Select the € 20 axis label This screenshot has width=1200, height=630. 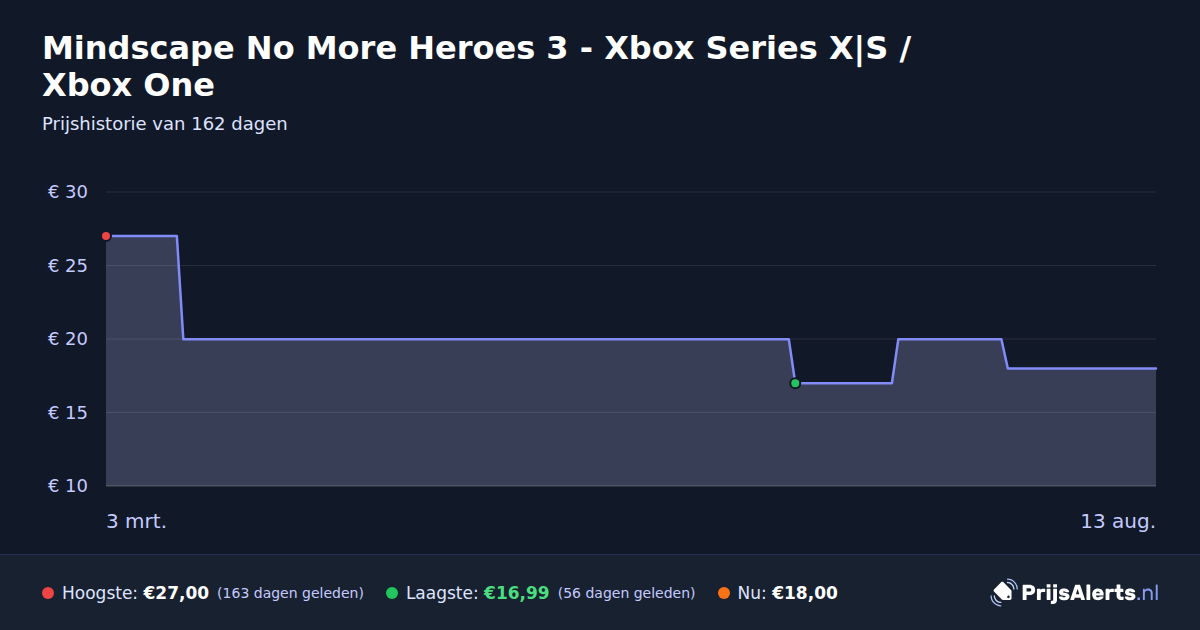pyautogui.click(x=68, y=339)
